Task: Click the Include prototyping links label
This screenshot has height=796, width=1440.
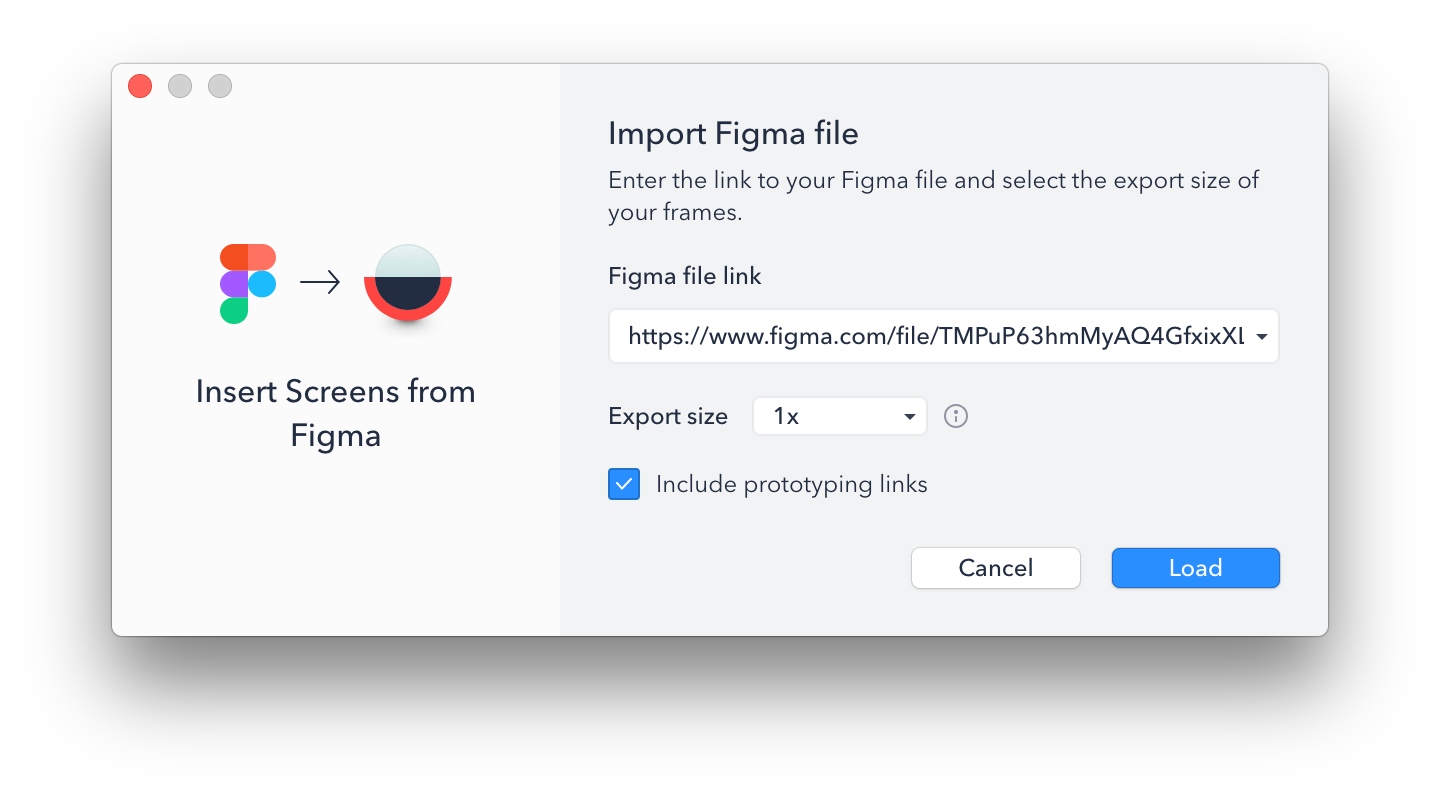Action: (792, 485)
